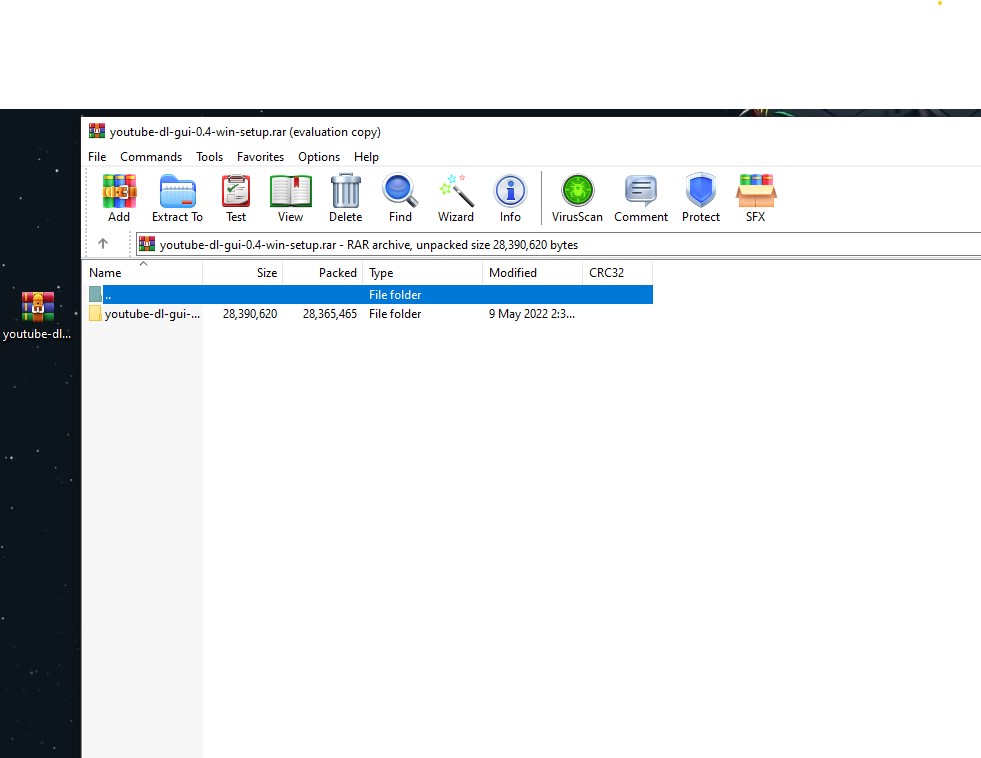Click the yellow youtube-dl-gui folder icon

[x=95, y=313]
